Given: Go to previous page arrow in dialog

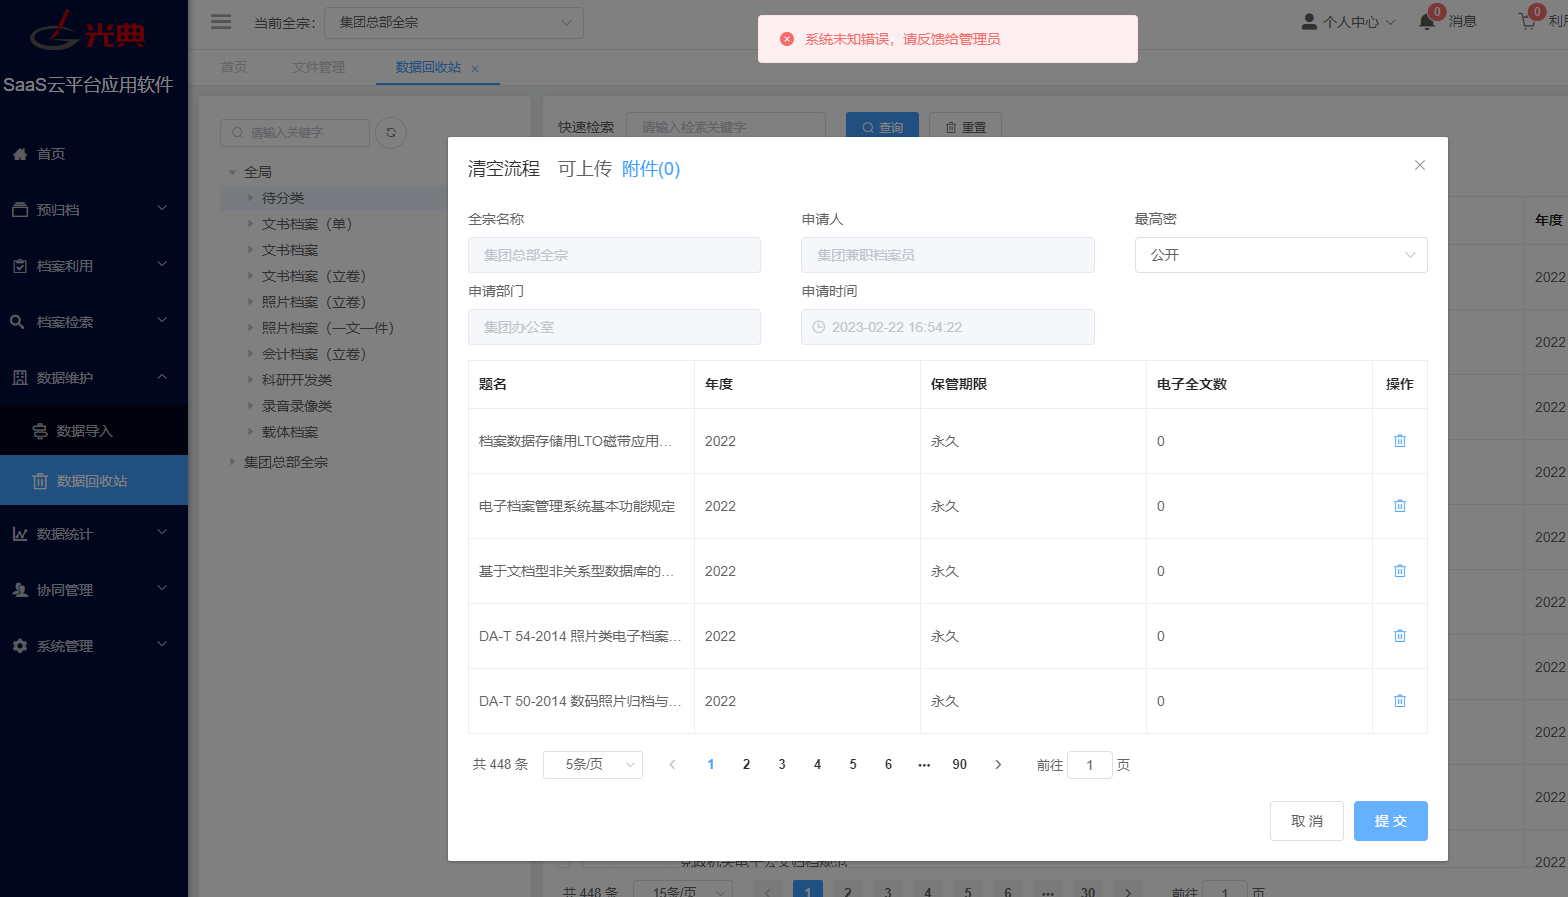Looking at the screenshot, I should point(672,765).
